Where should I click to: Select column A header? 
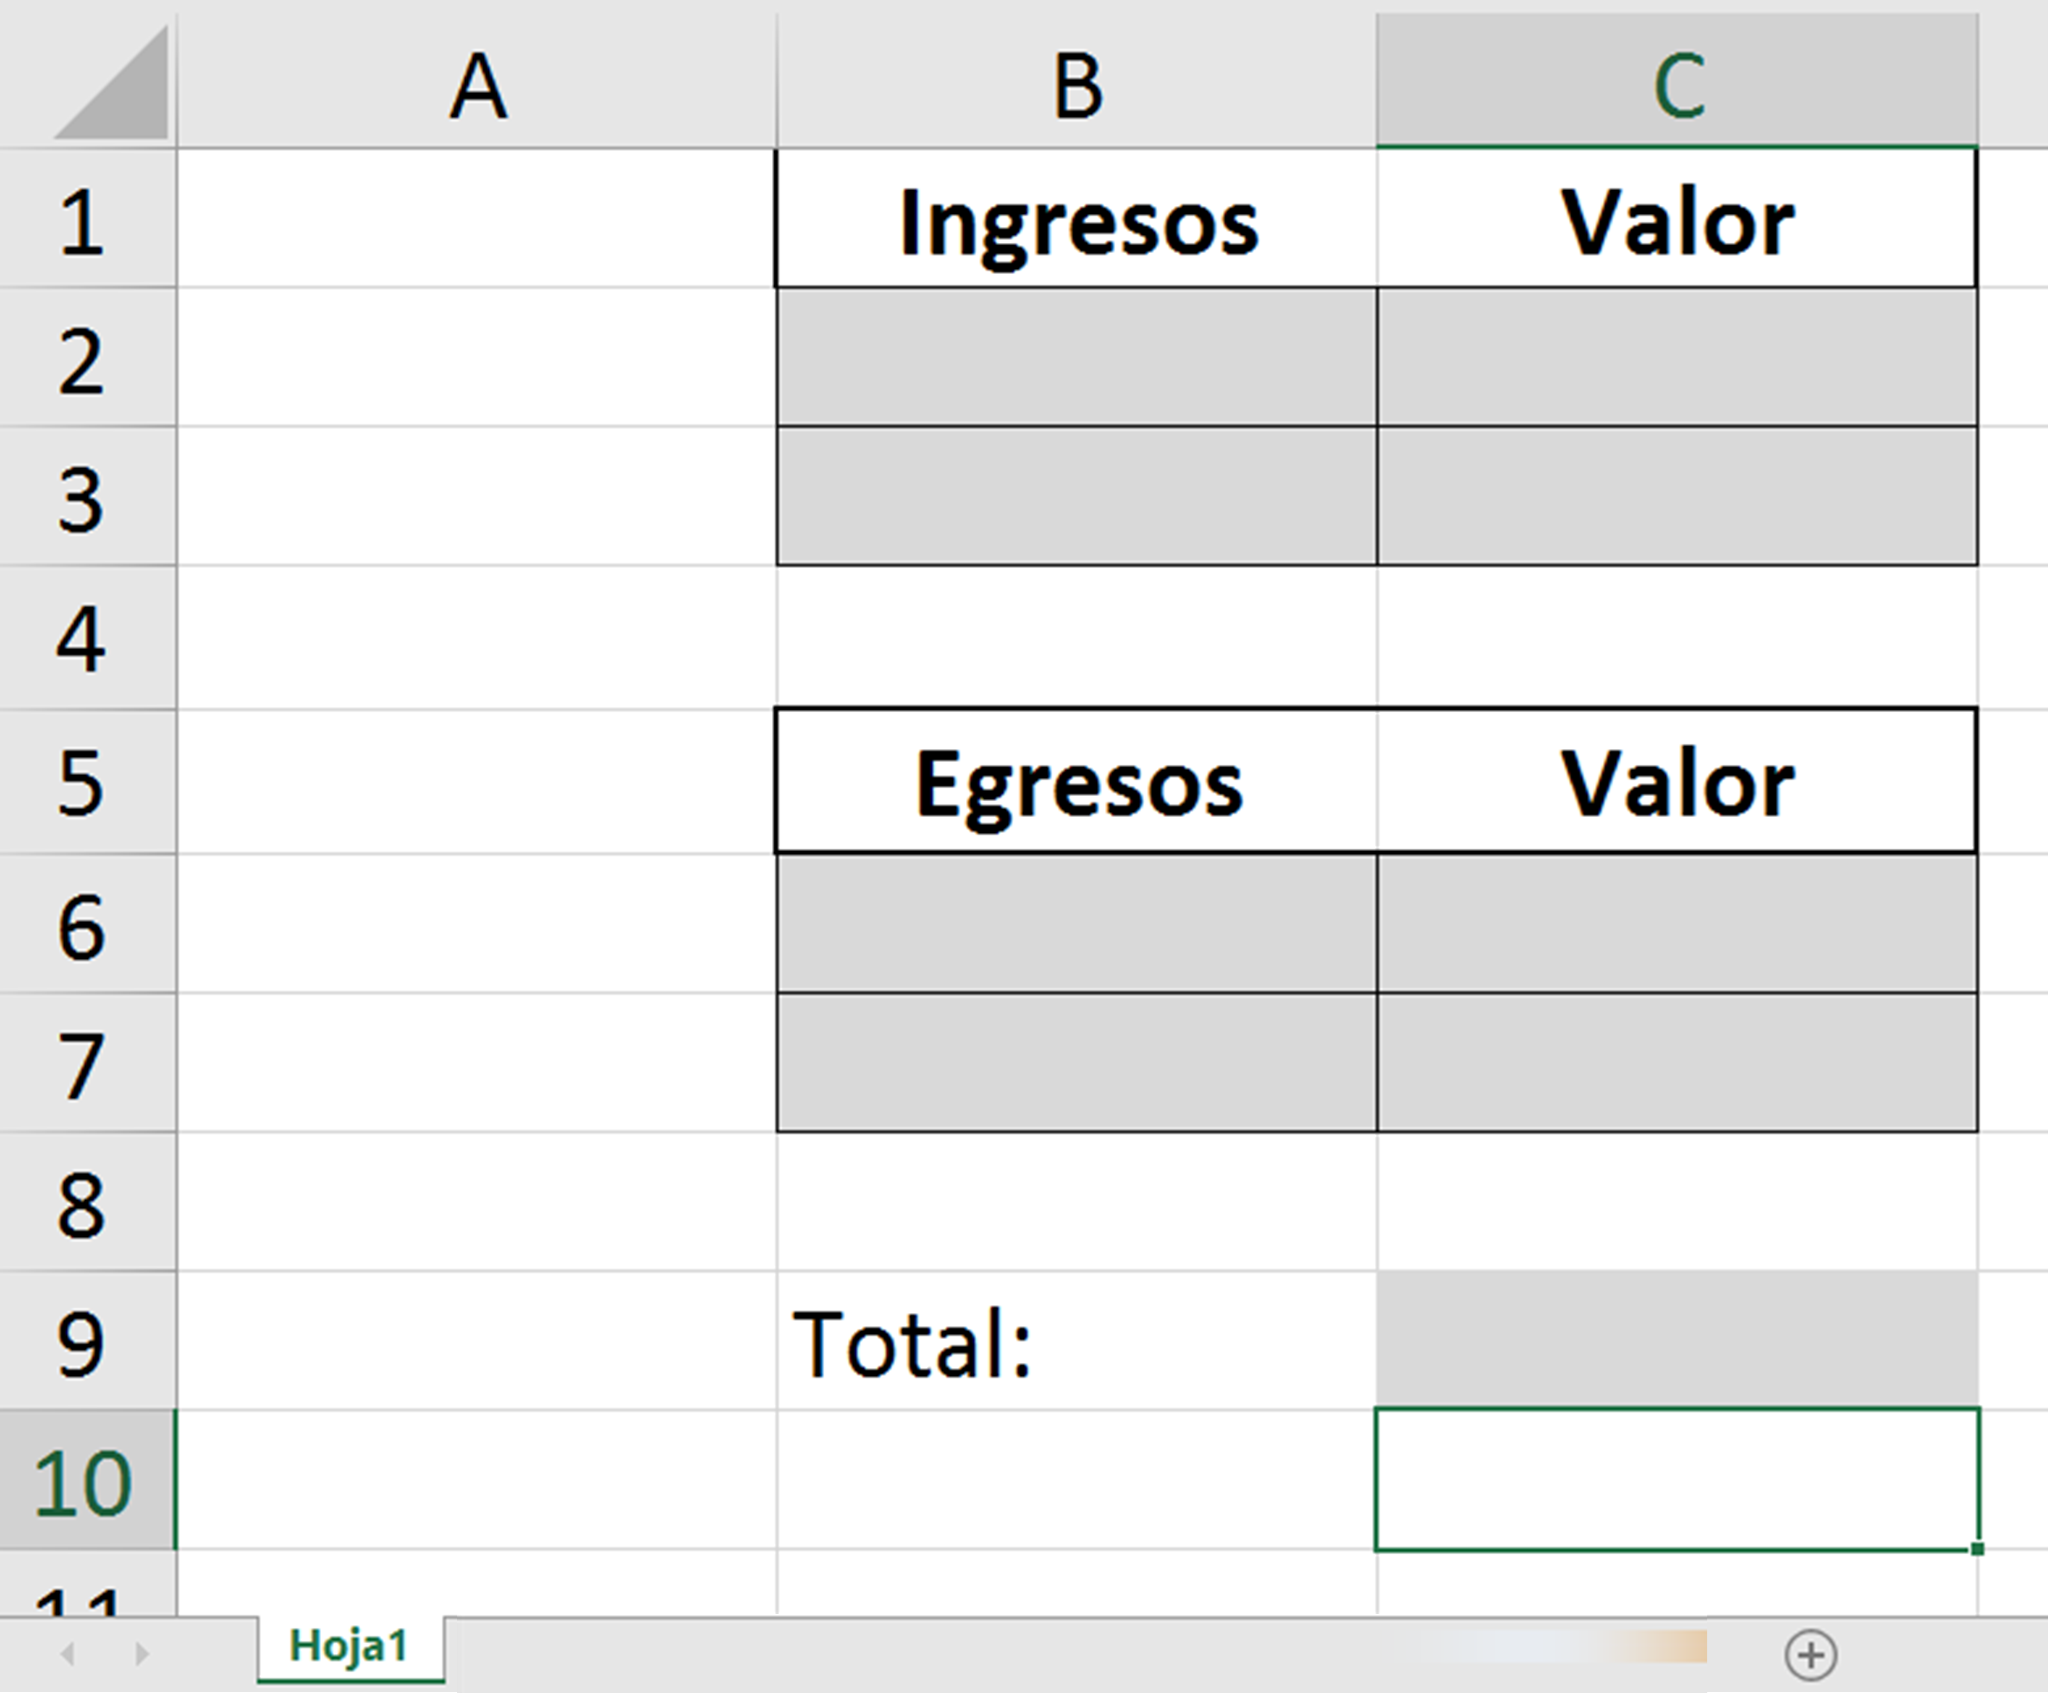[x=477, y=81]
